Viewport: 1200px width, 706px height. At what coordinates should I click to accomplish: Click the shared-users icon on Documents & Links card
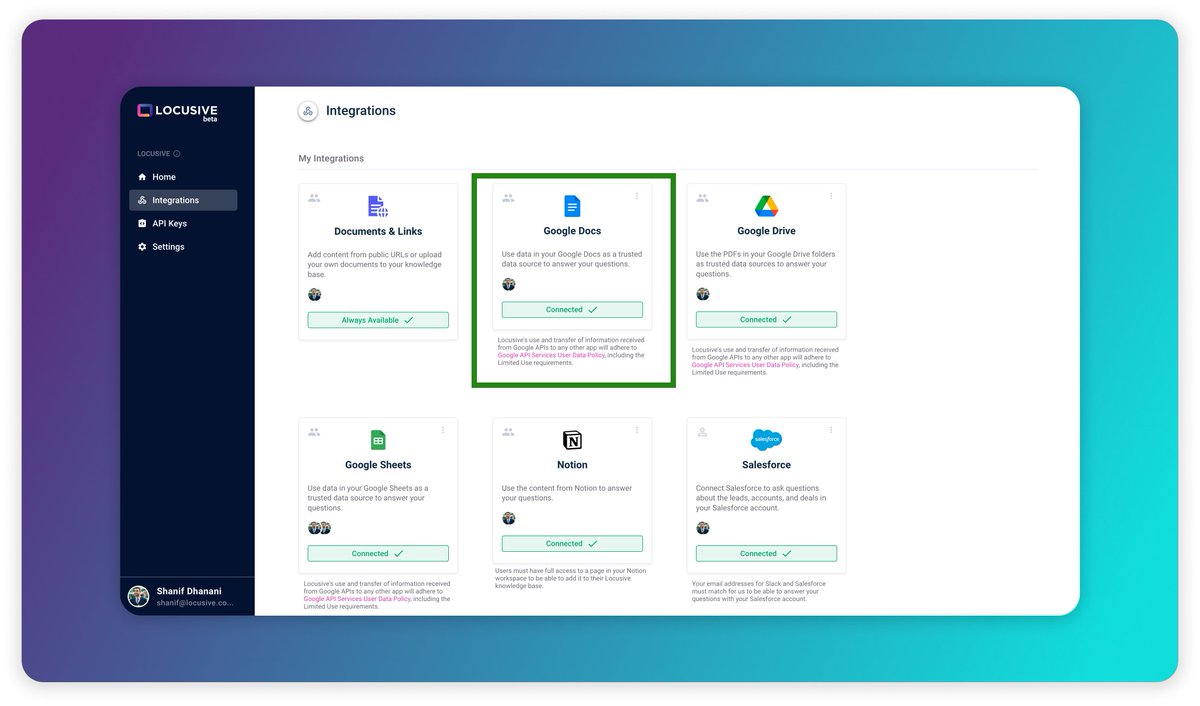coord(314,198)
